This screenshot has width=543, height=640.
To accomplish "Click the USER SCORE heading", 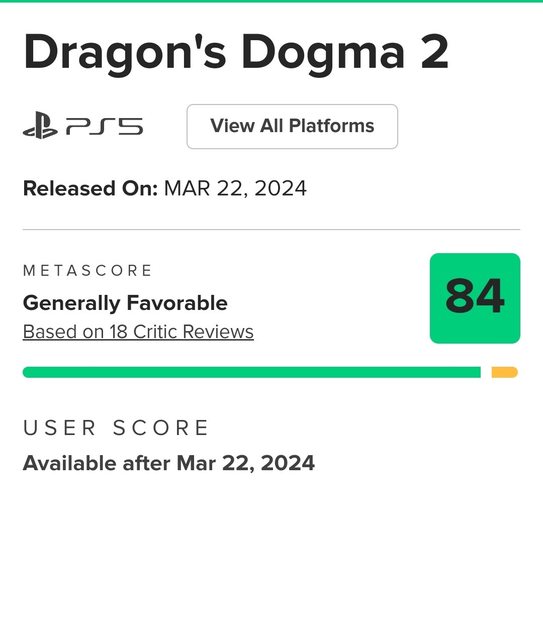I will point(116,428).
